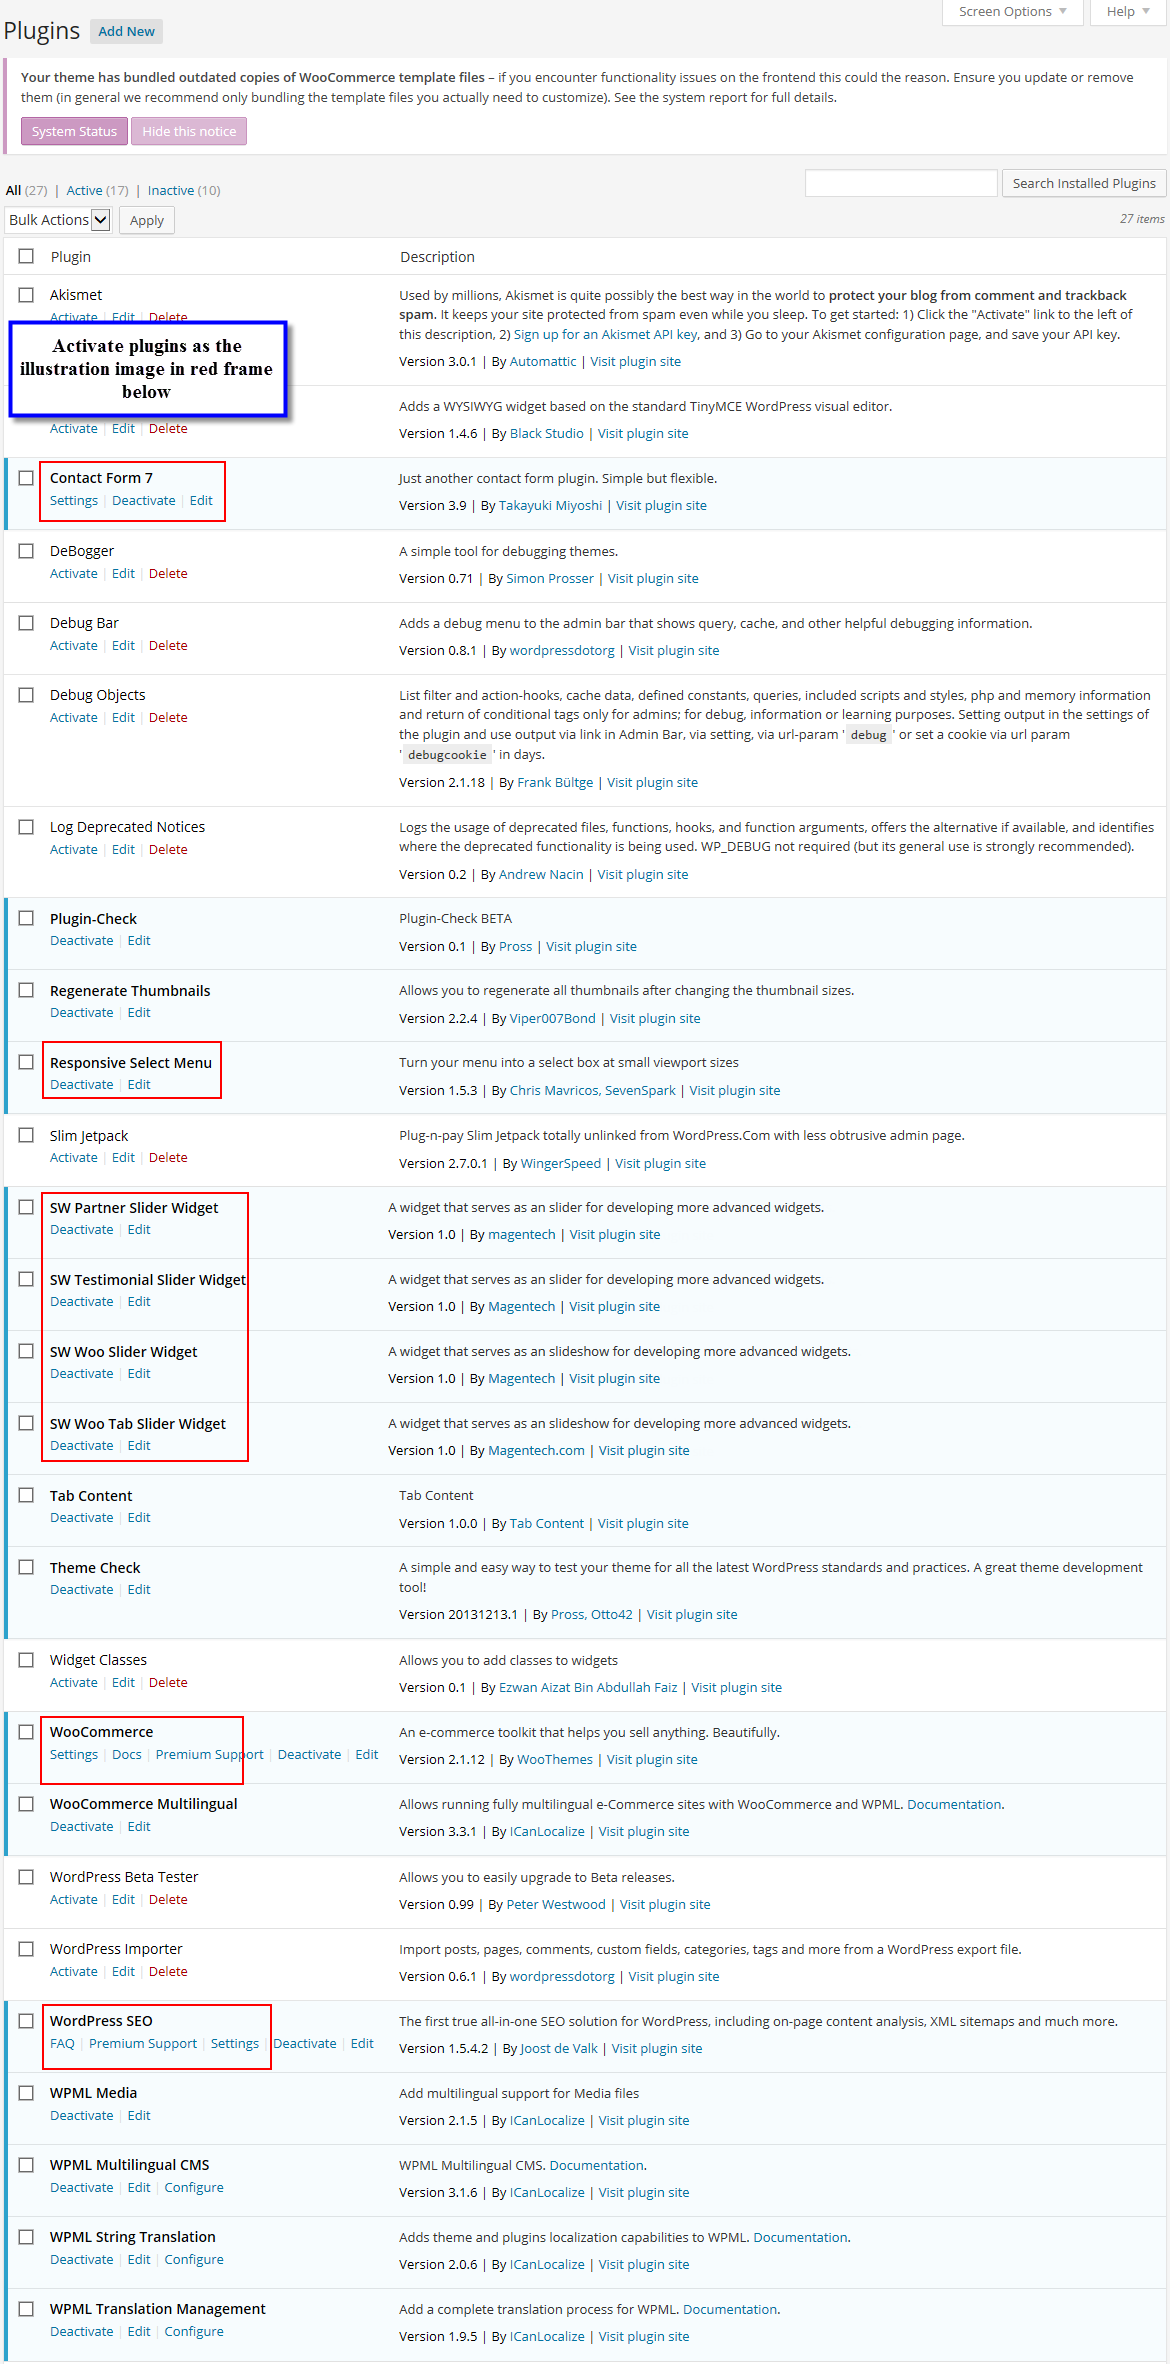
Task: Expand the Help panel
Action: [1128, 12]
